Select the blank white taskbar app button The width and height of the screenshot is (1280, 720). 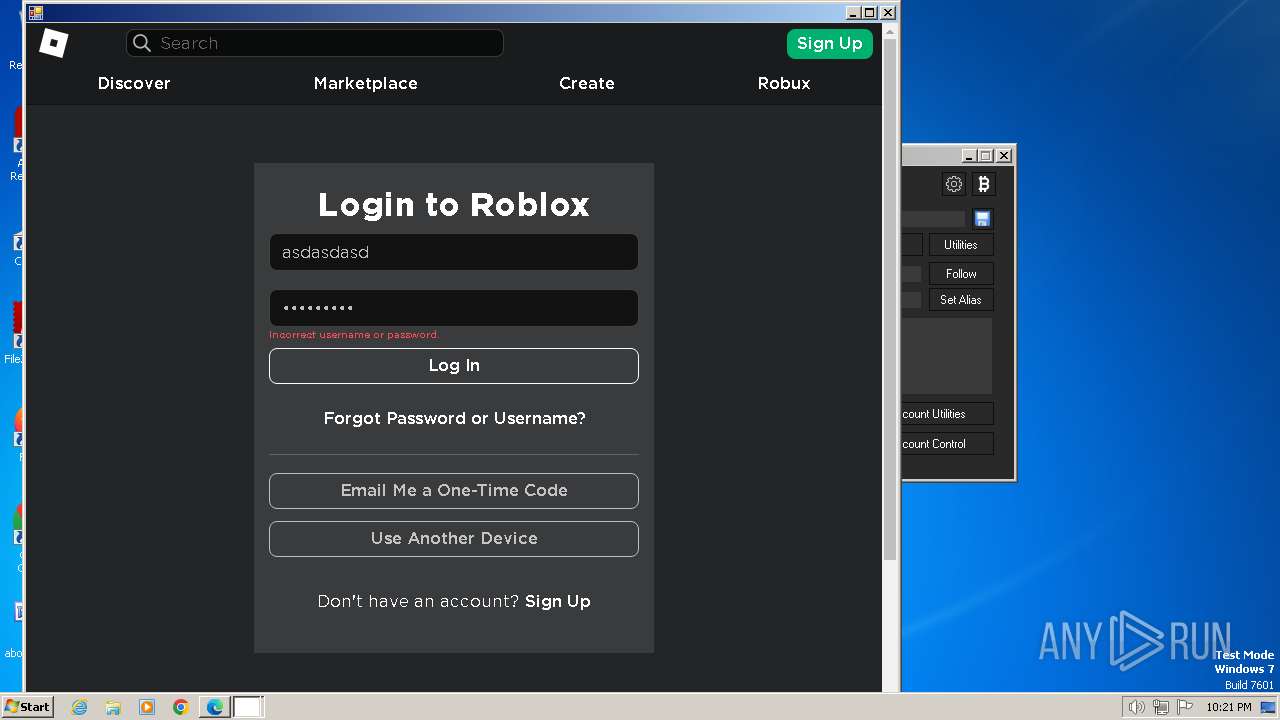click(x=248, y=707)
